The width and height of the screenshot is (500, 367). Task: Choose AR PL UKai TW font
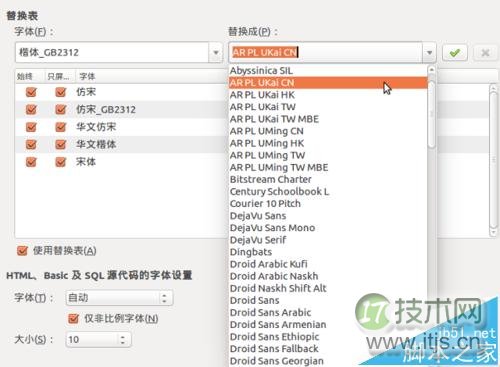[x=328, y=107]
